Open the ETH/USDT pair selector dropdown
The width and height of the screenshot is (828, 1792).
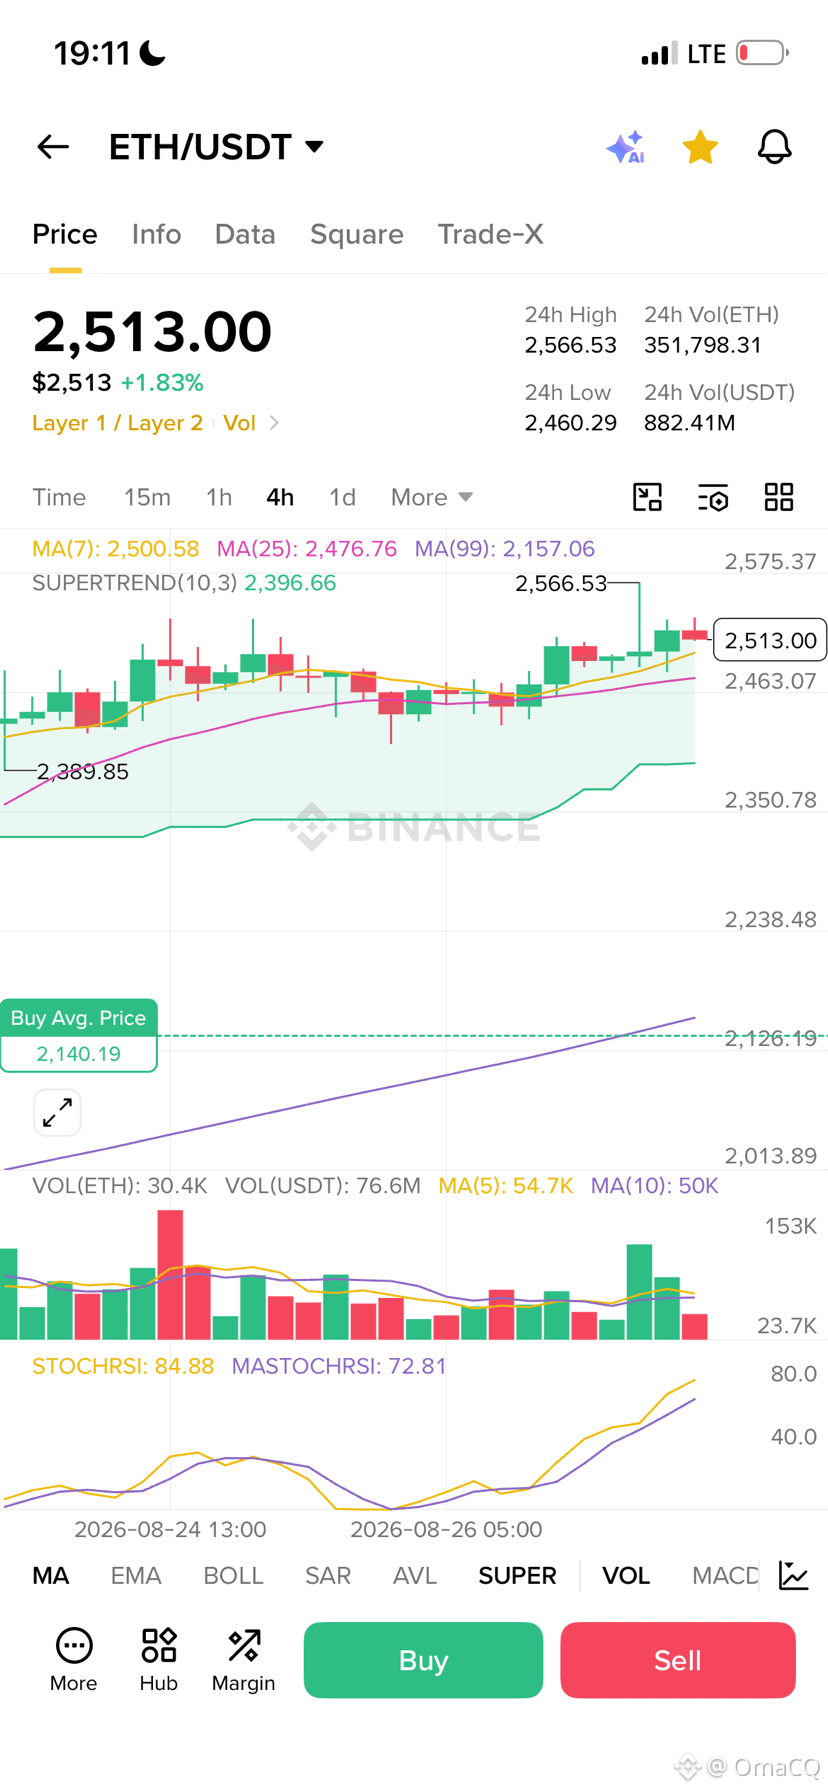[216, 147]
